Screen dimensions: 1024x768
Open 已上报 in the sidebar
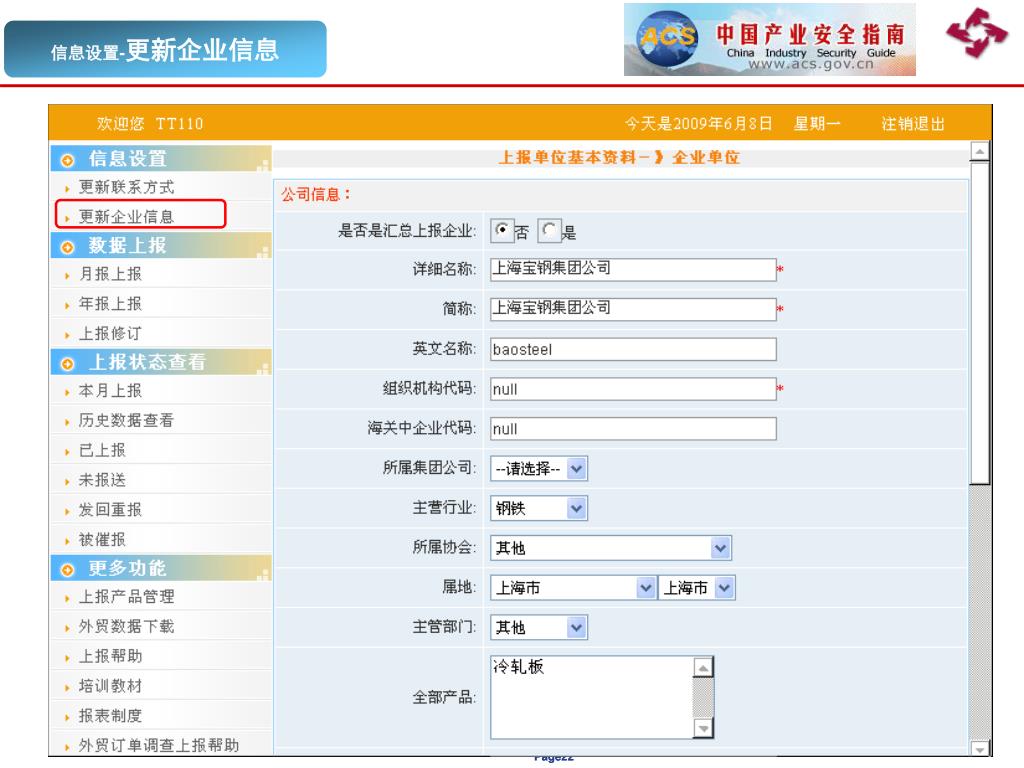[102, 451]
